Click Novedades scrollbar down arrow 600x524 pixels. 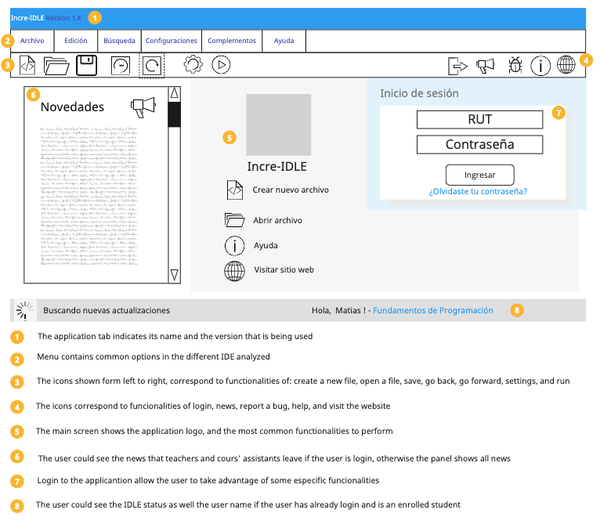pos(174,274)
